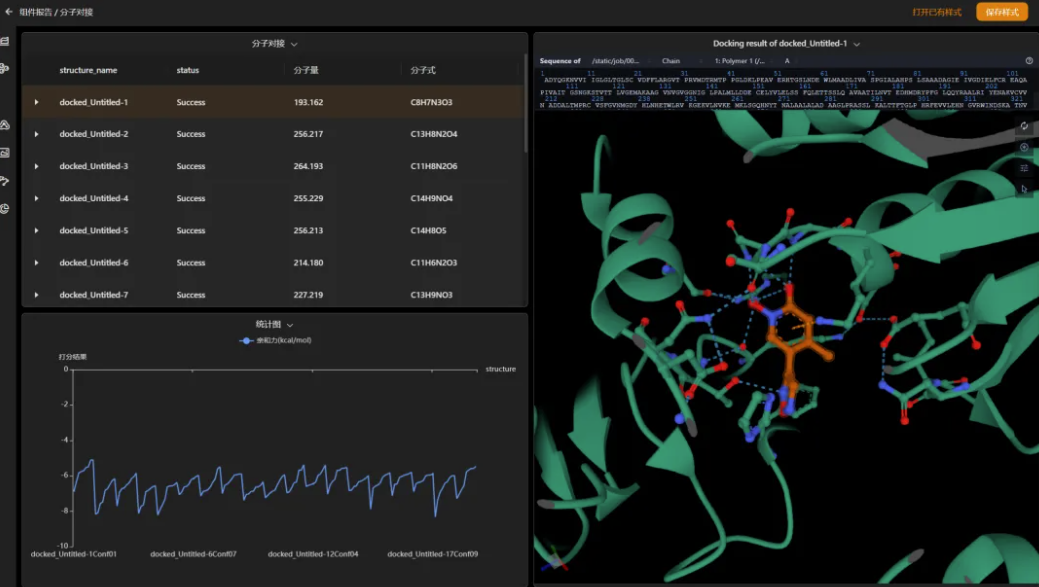
Task: Open the image panel icon in left sidebar
Action: point(5,152)
